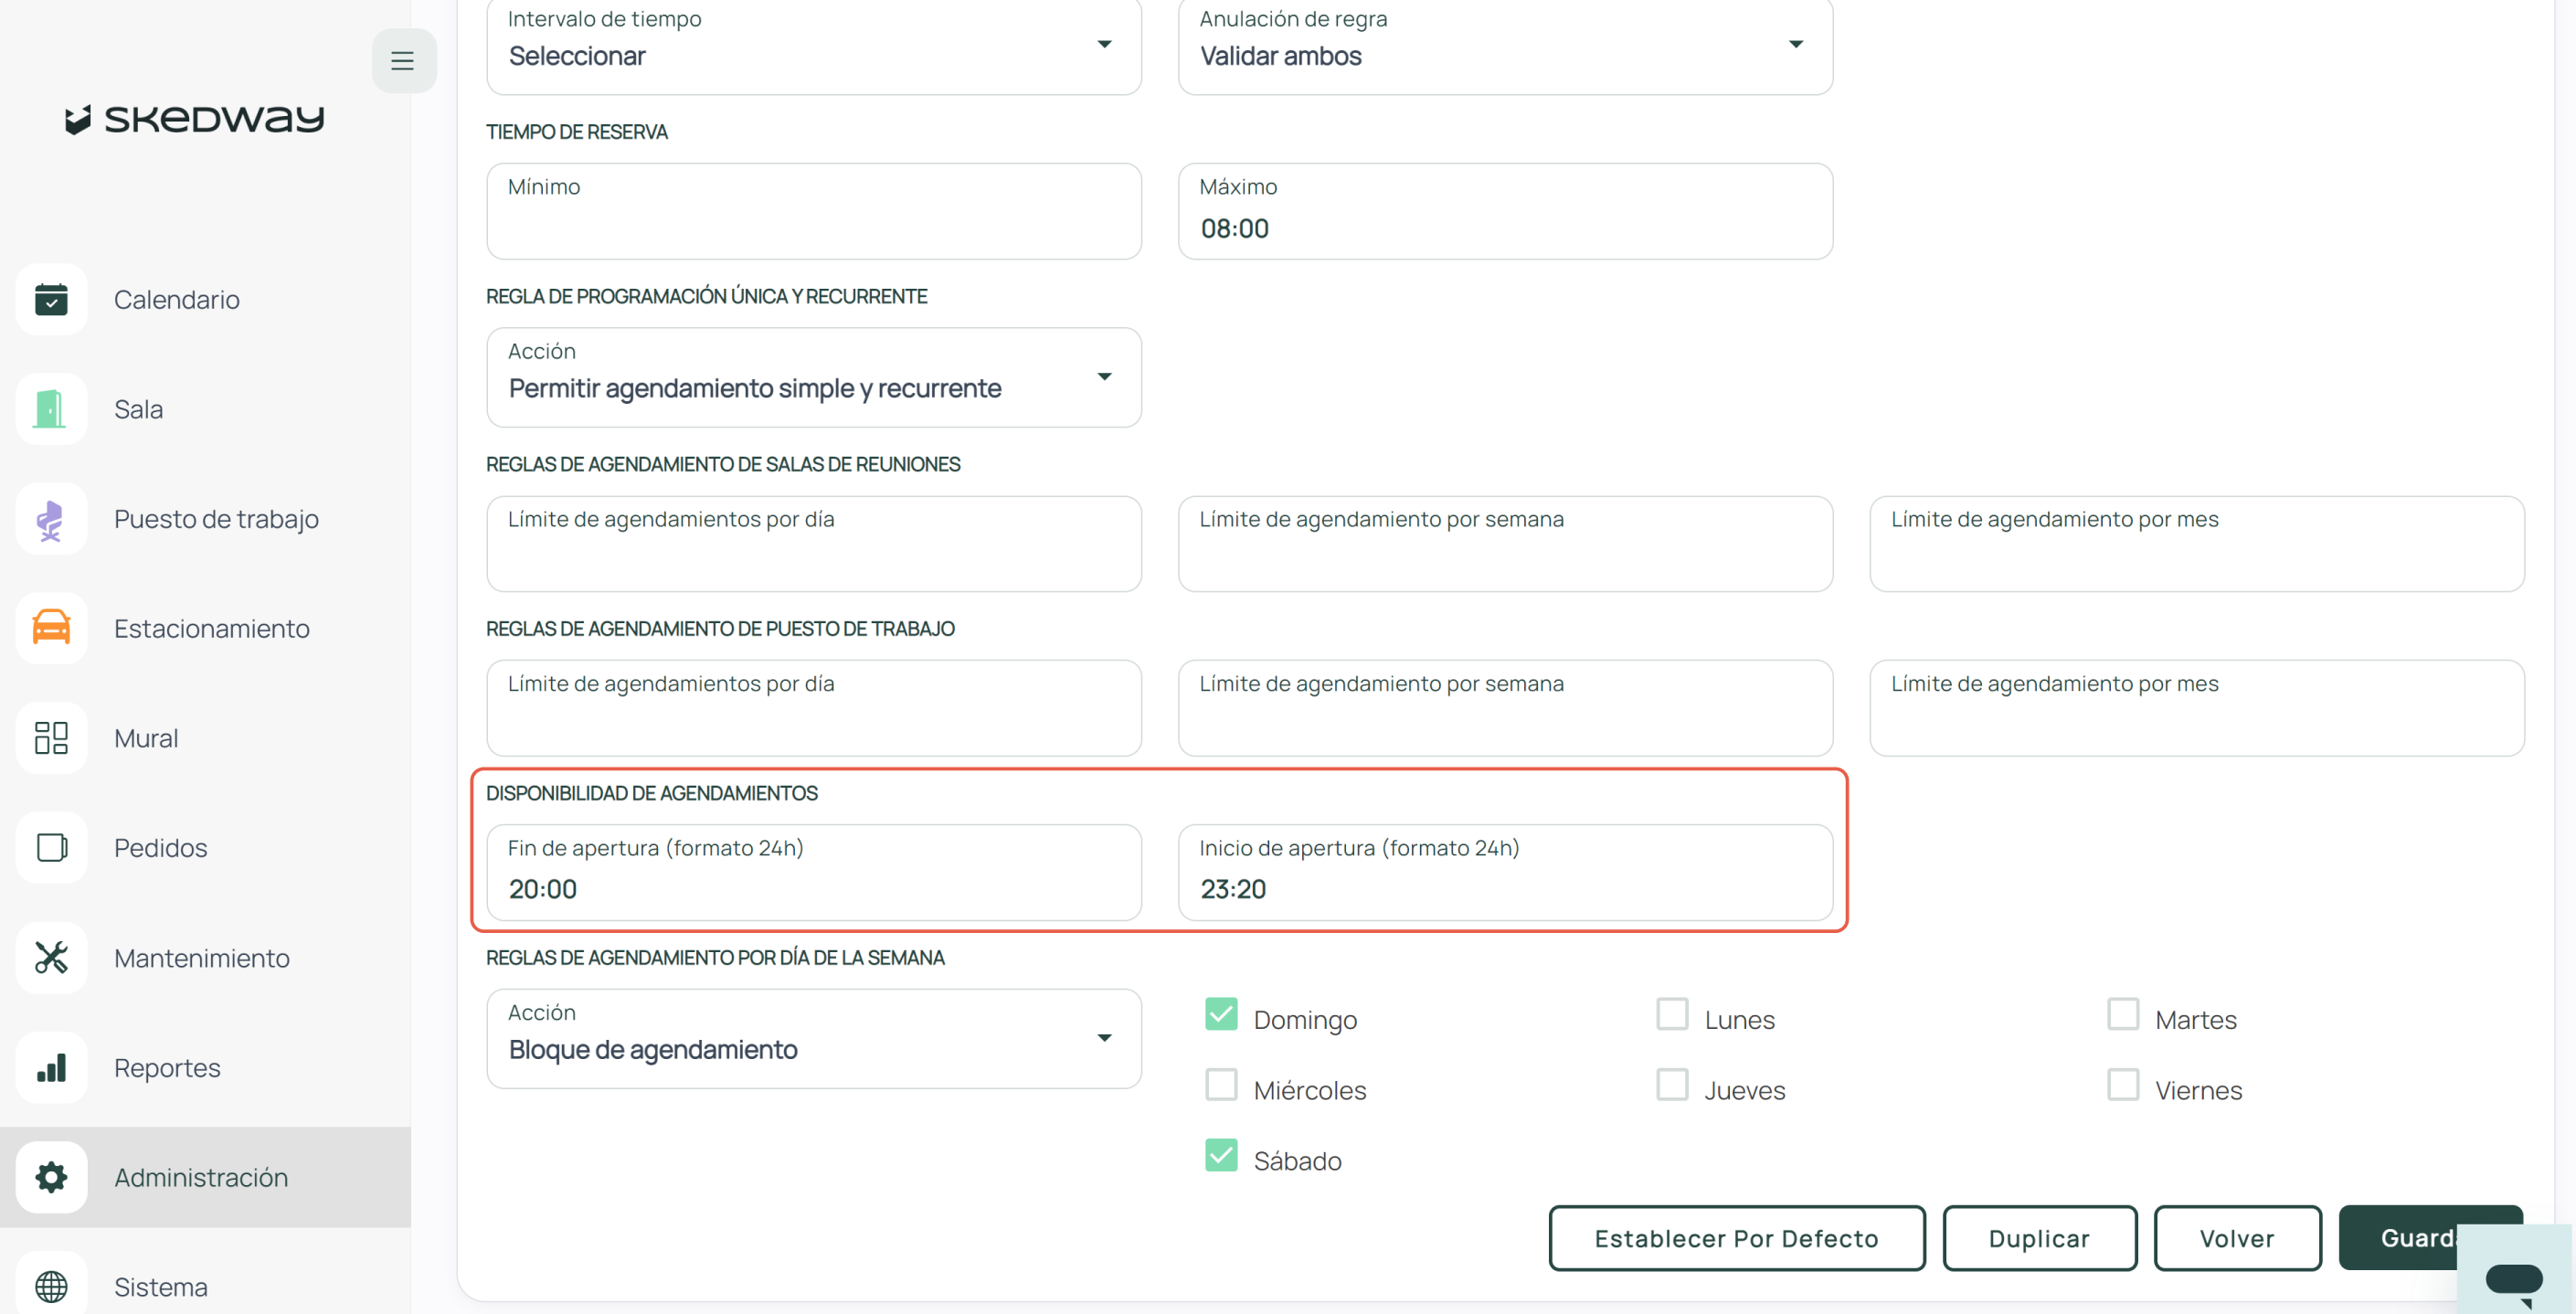Open the Mural dashboard icon
Image resolution: width=2576 pixels, height=1314 pixels.
pos(51,738)
